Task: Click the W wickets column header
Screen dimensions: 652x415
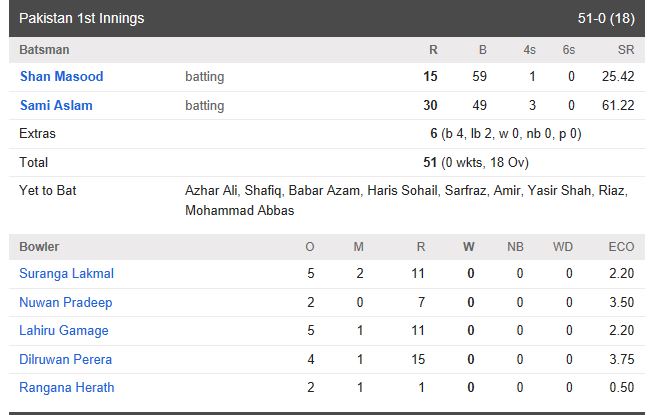Action: tap(469, 247)
